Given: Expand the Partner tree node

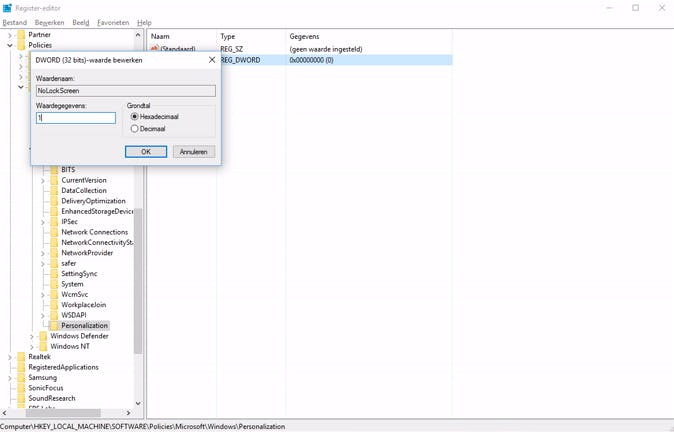Looking at the screenshot, I should (10, 35).
